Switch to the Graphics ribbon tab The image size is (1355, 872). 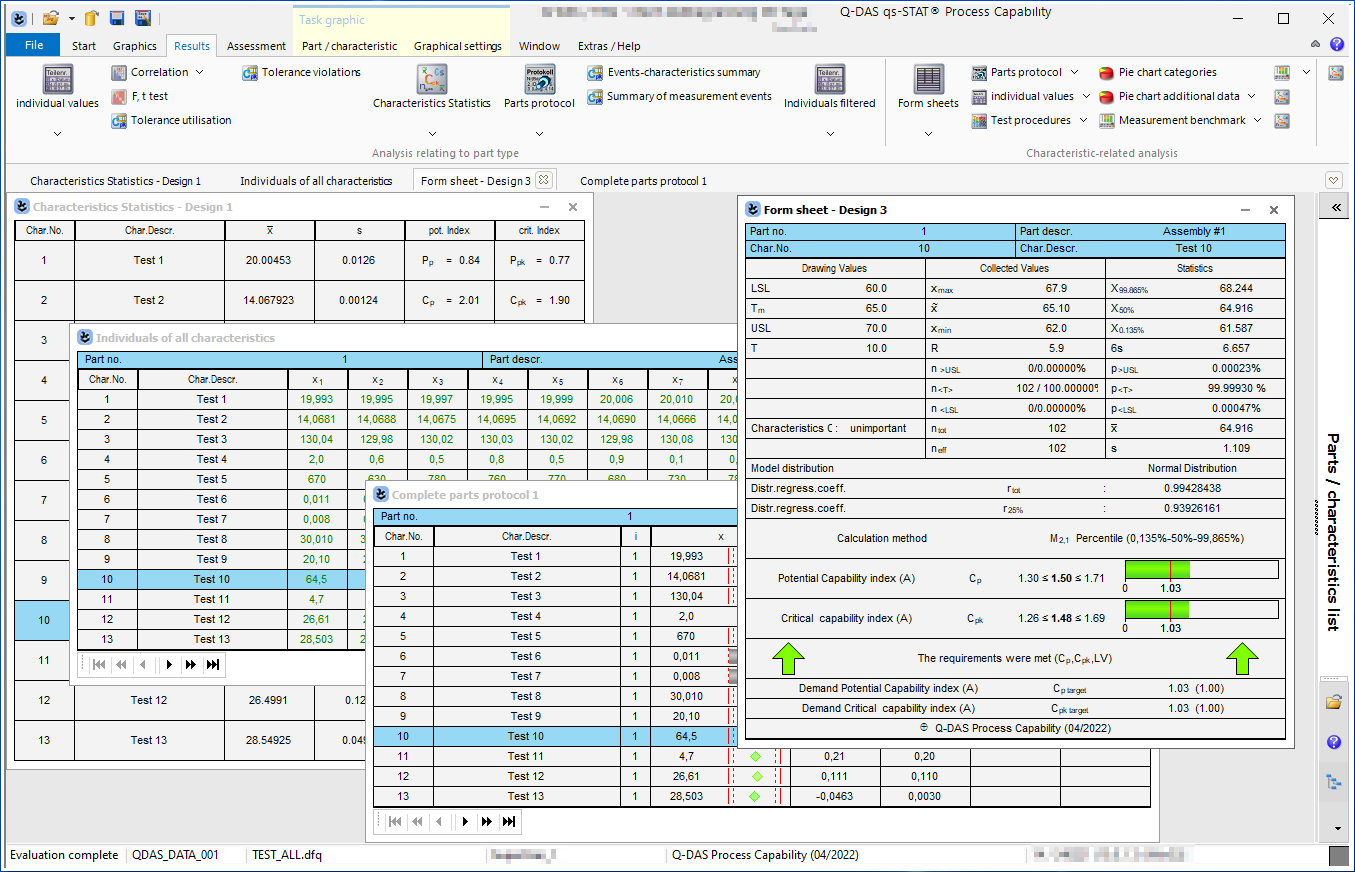[135, 46]
